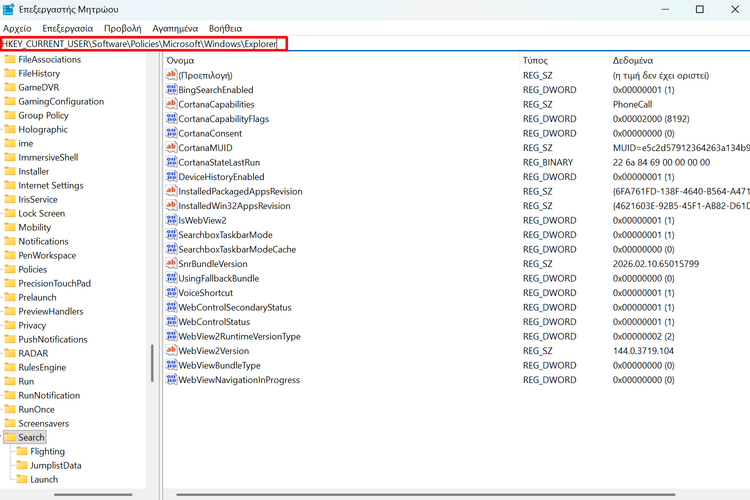Click the CortanaStateLastRun binary value icon
Viewport: 750px width, 500px height.
pos(171,162)
